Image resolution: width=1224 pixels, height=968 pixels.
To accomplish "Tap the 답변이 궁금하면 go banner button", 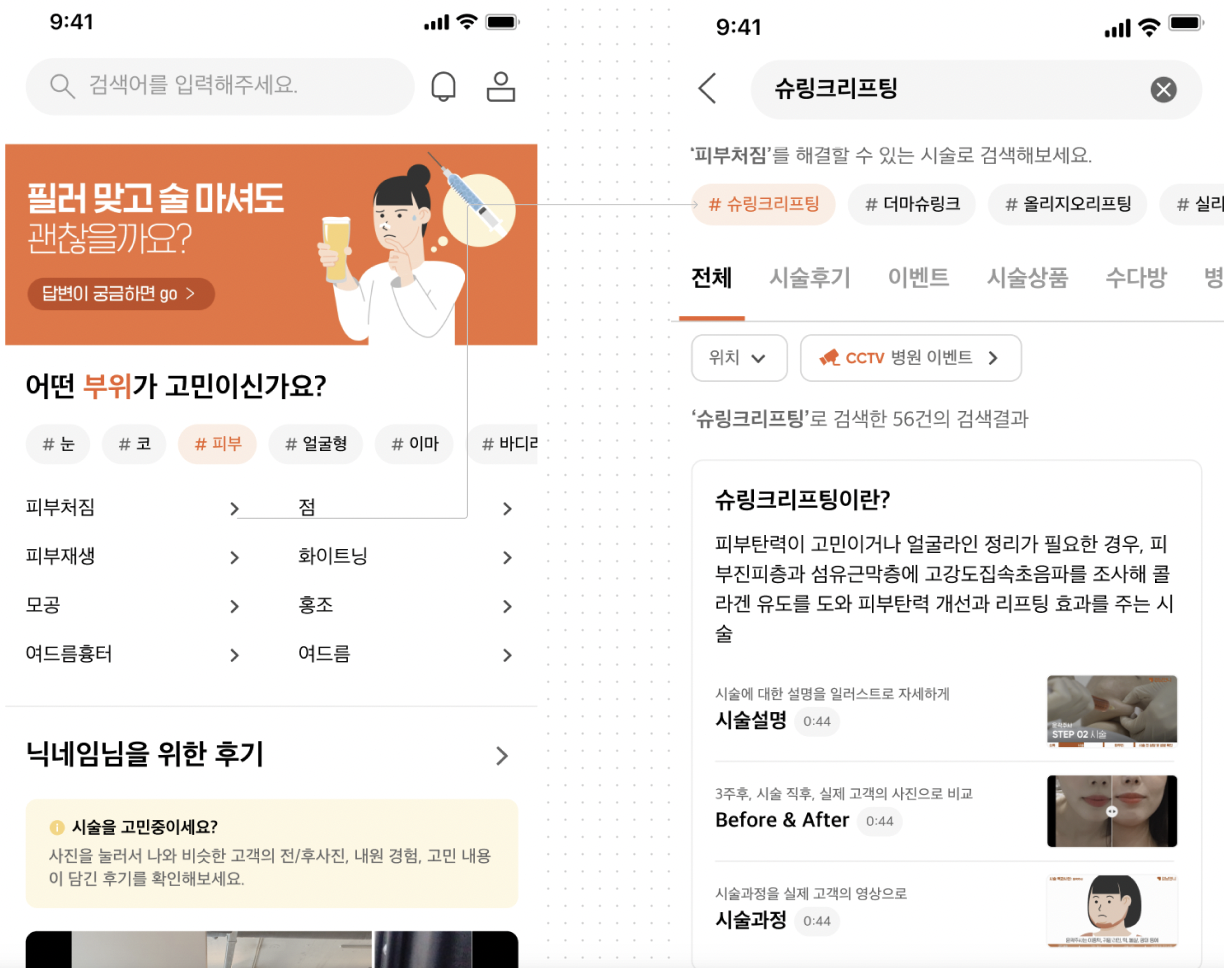I will 119,295.
